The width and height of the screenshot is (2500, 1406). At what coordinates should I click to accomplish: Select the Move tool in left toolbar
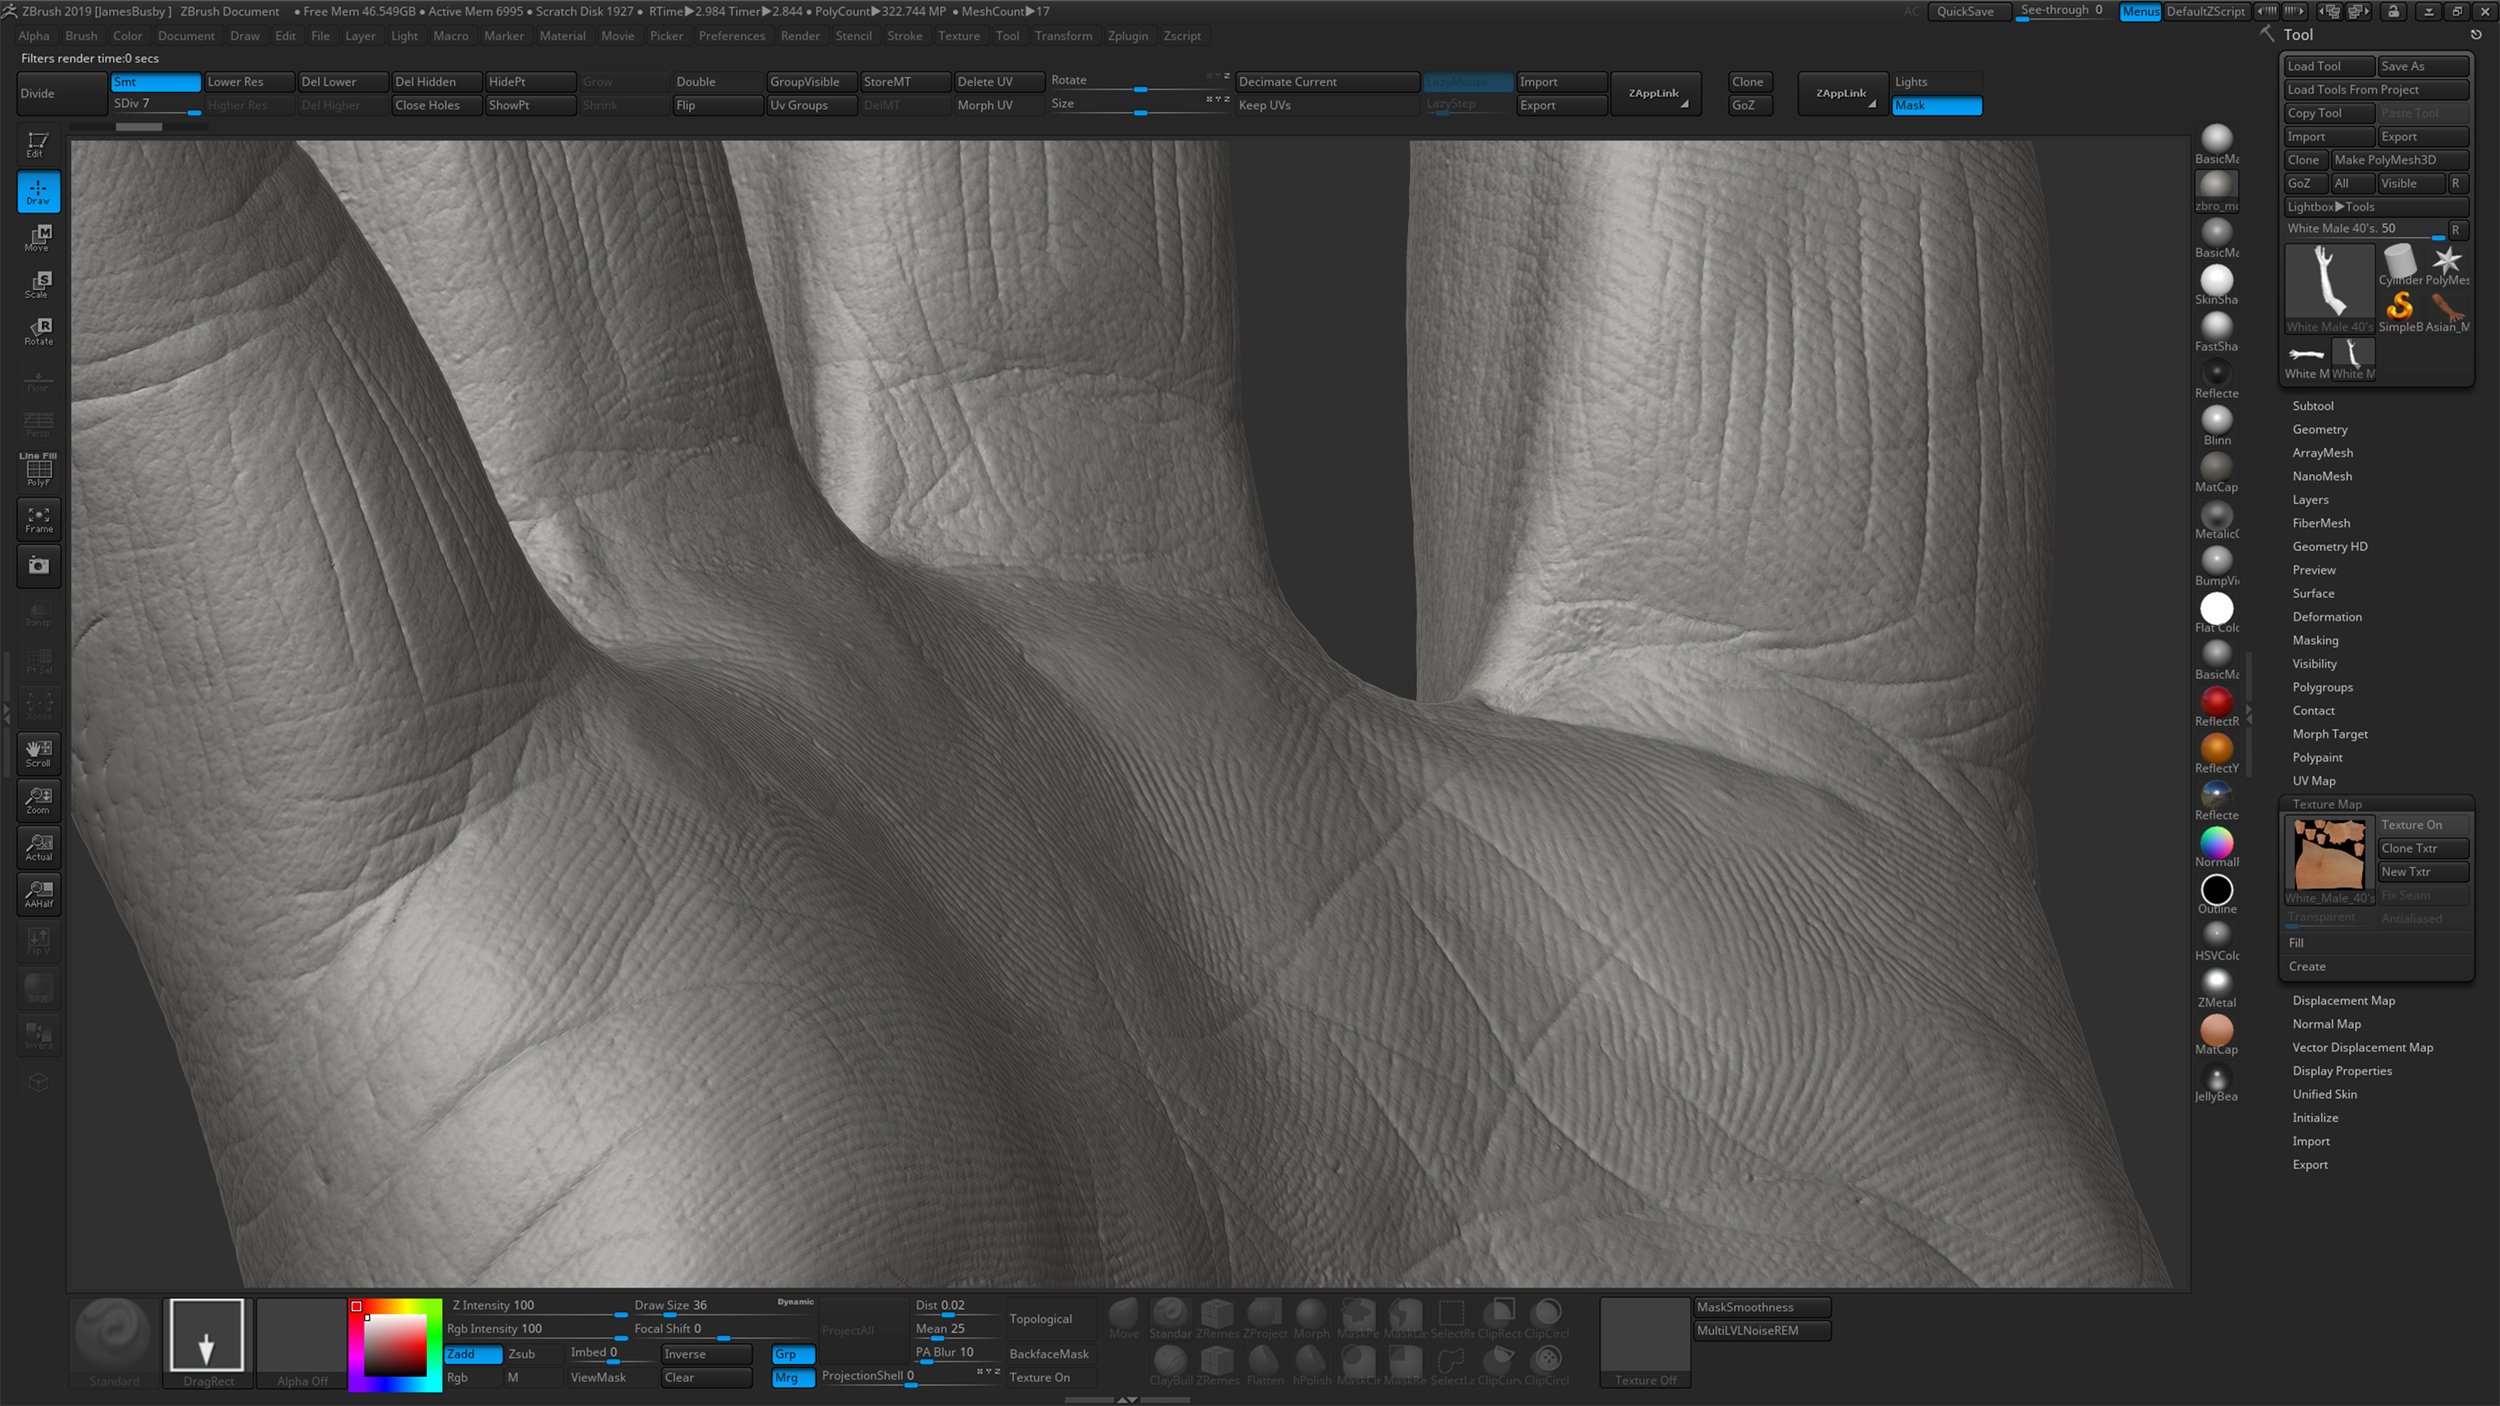[x=38, y=237]
